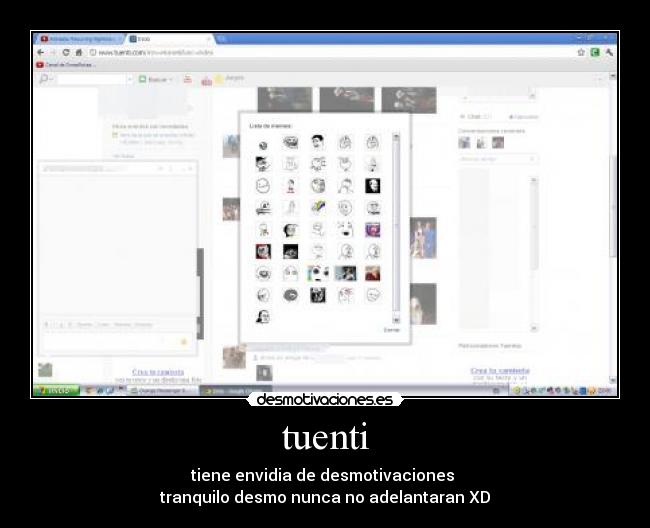
Task: Open the Chrome wrench menu
Action: pos(609,52)
